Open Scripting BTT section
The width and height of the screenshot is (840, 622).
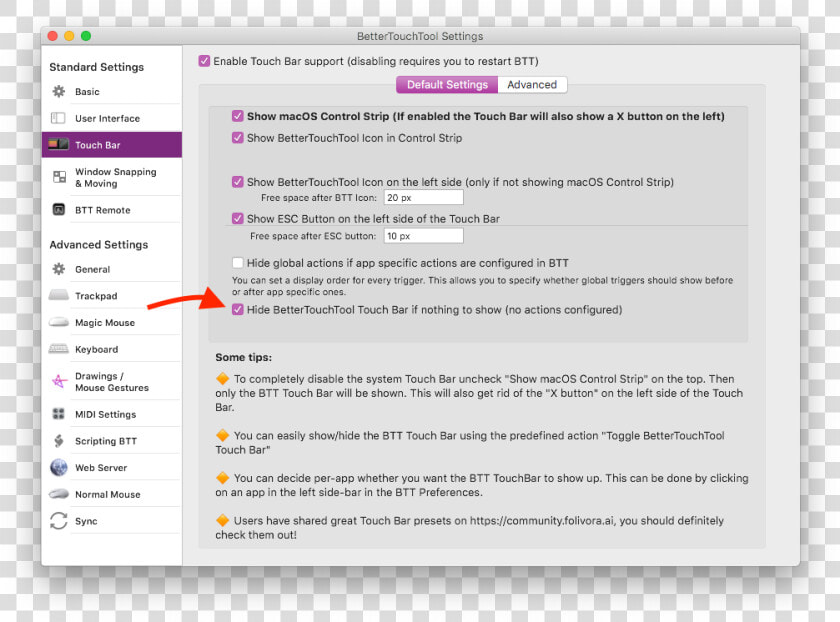click(111, 441)
